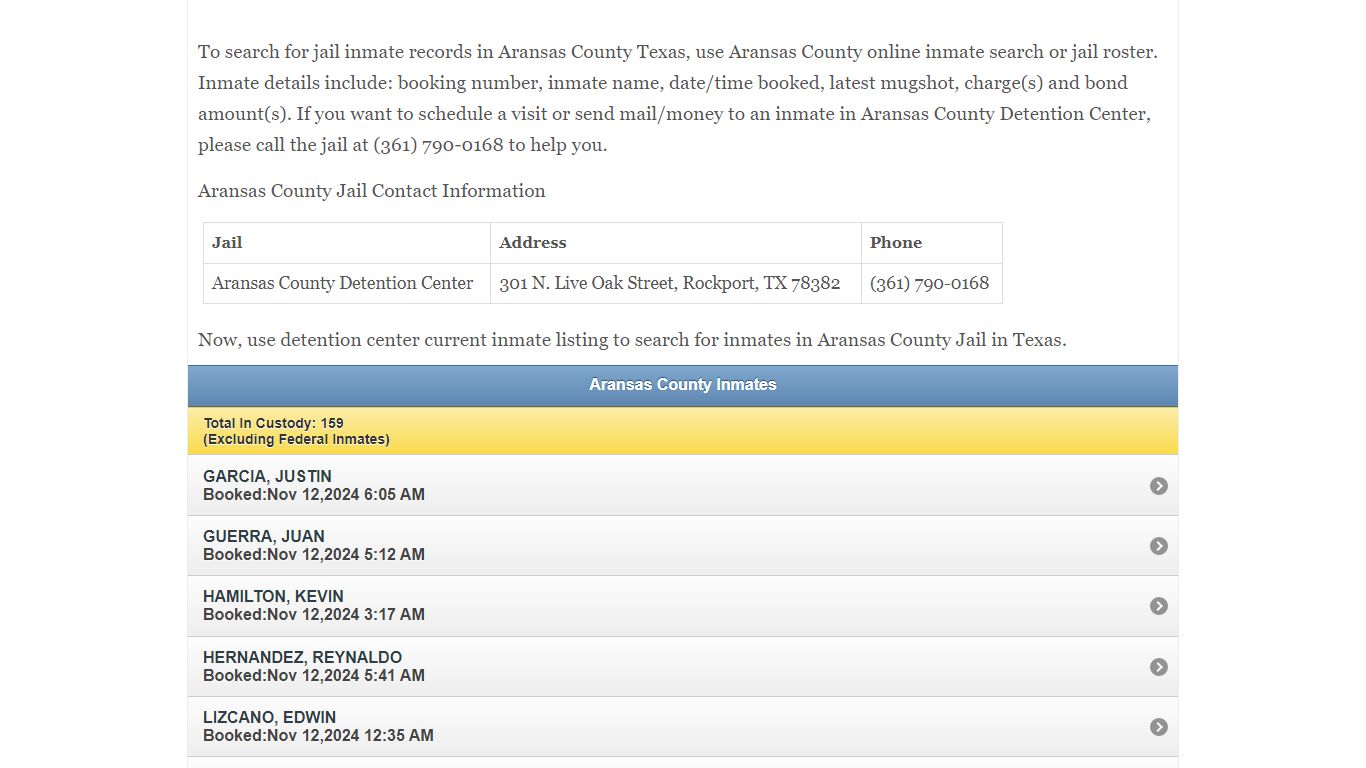The image size is (1366, 768).
Task: Click the Aransas County Inmates header
Action: pos(683,385)
